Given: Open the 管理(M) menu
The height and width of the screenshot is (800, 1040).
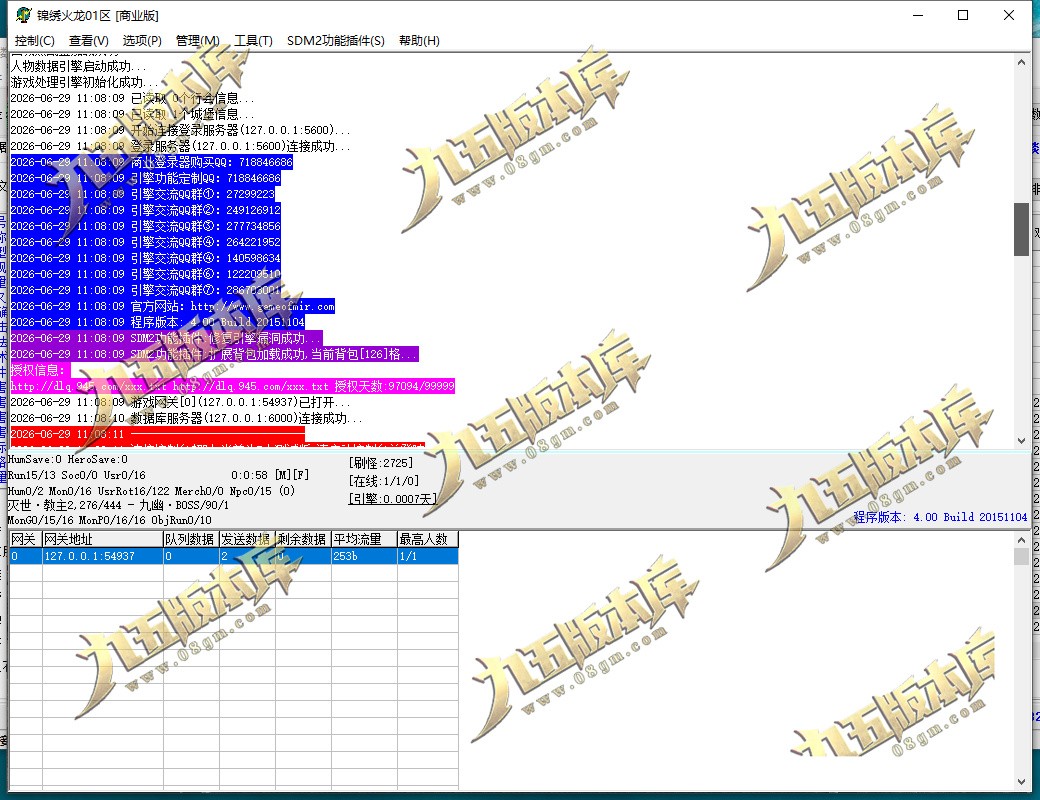Looking at the screenshot, I should click(x=197, y=40).
